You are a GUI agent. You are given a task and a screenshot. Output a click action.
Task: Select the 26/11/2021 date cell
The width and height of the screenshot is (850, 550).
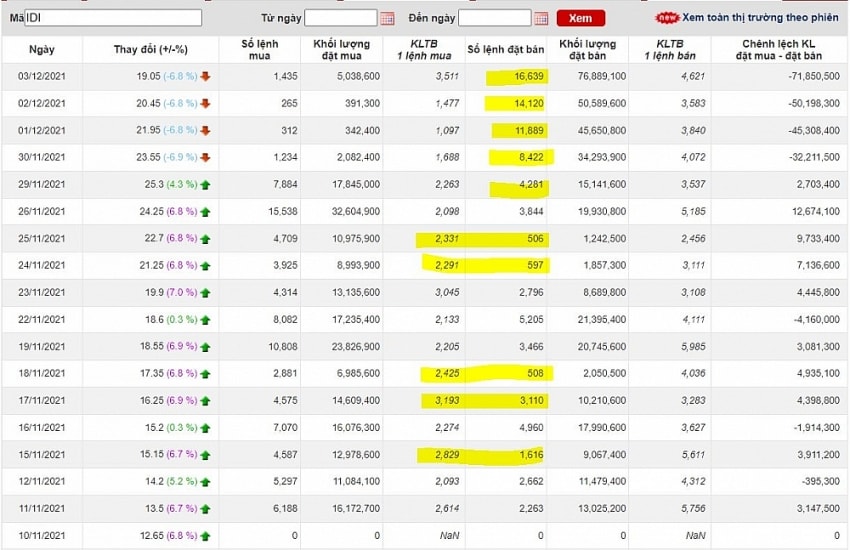[42, 212]
